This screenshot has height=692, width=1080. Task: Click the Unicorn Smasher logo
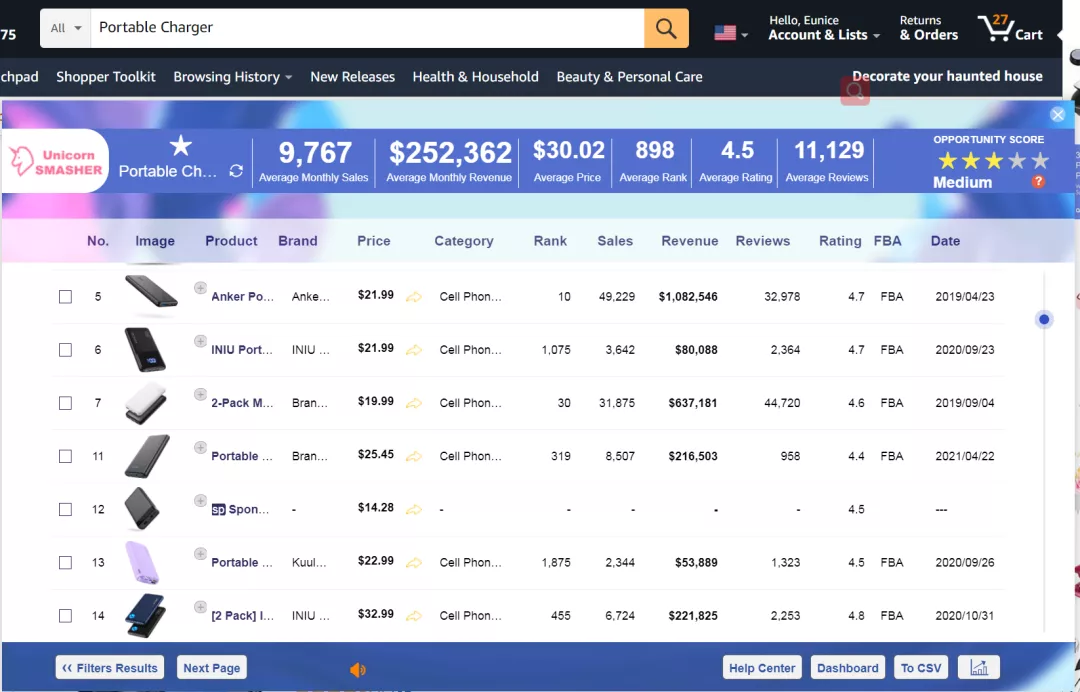coord(56,161)
